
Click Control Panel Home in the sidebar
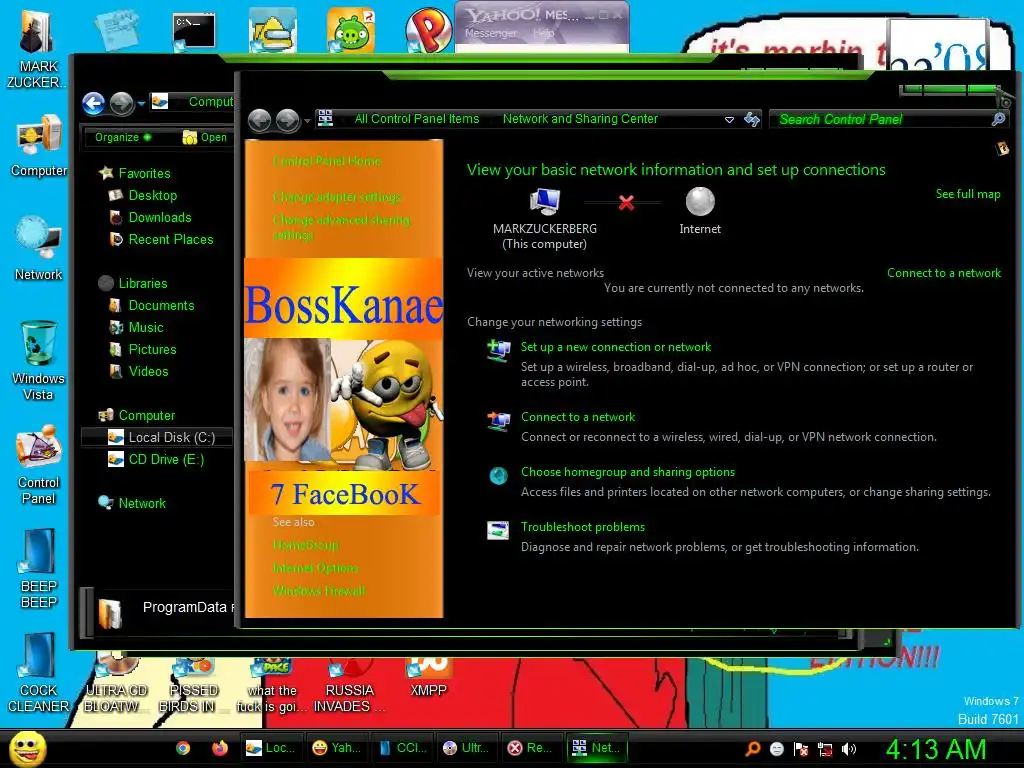click(x=327, y=161)
